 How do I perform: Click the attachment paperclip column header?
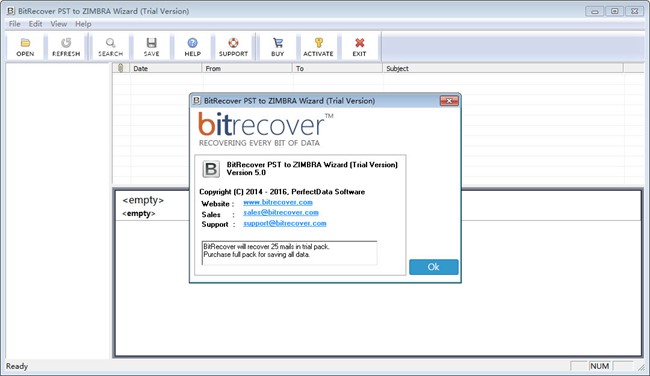tap(121, 68)
